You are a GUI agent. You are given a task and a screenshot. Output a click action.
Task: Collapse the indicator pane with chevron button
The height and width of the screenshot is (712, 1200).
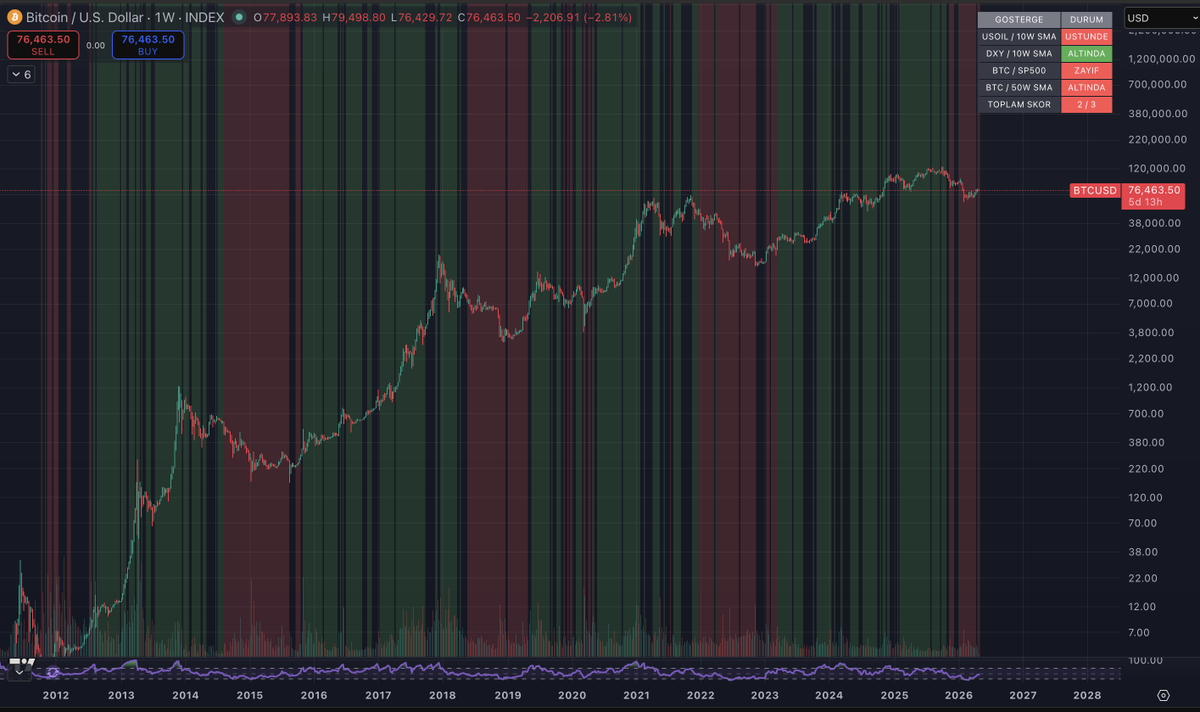click(x=18, y=673)
